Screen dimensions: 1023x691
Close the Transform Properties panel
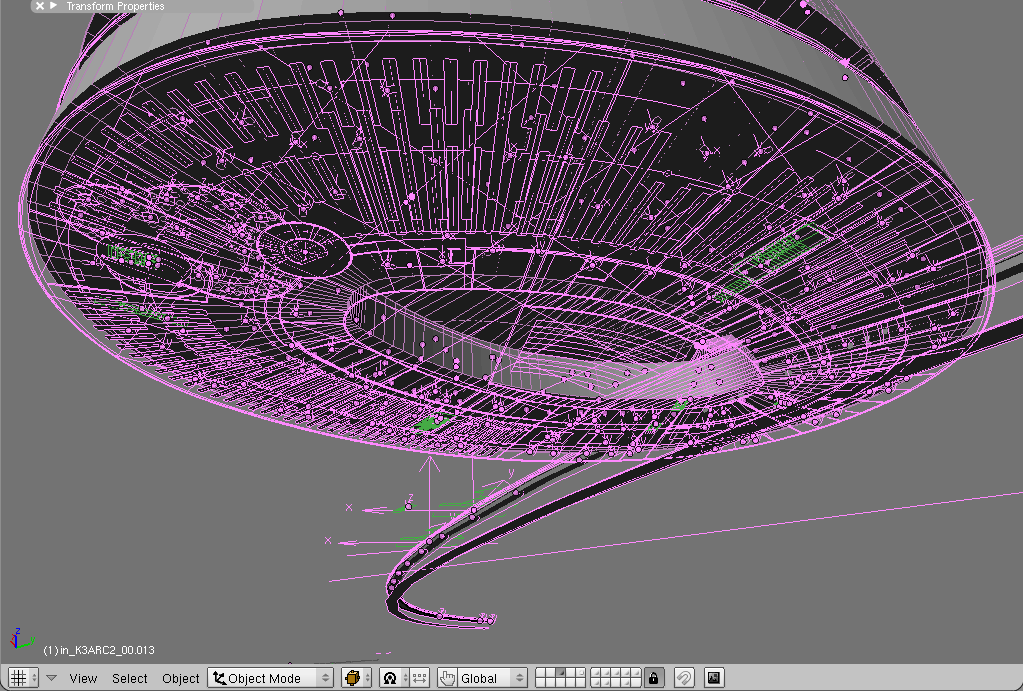pos(40,6)
